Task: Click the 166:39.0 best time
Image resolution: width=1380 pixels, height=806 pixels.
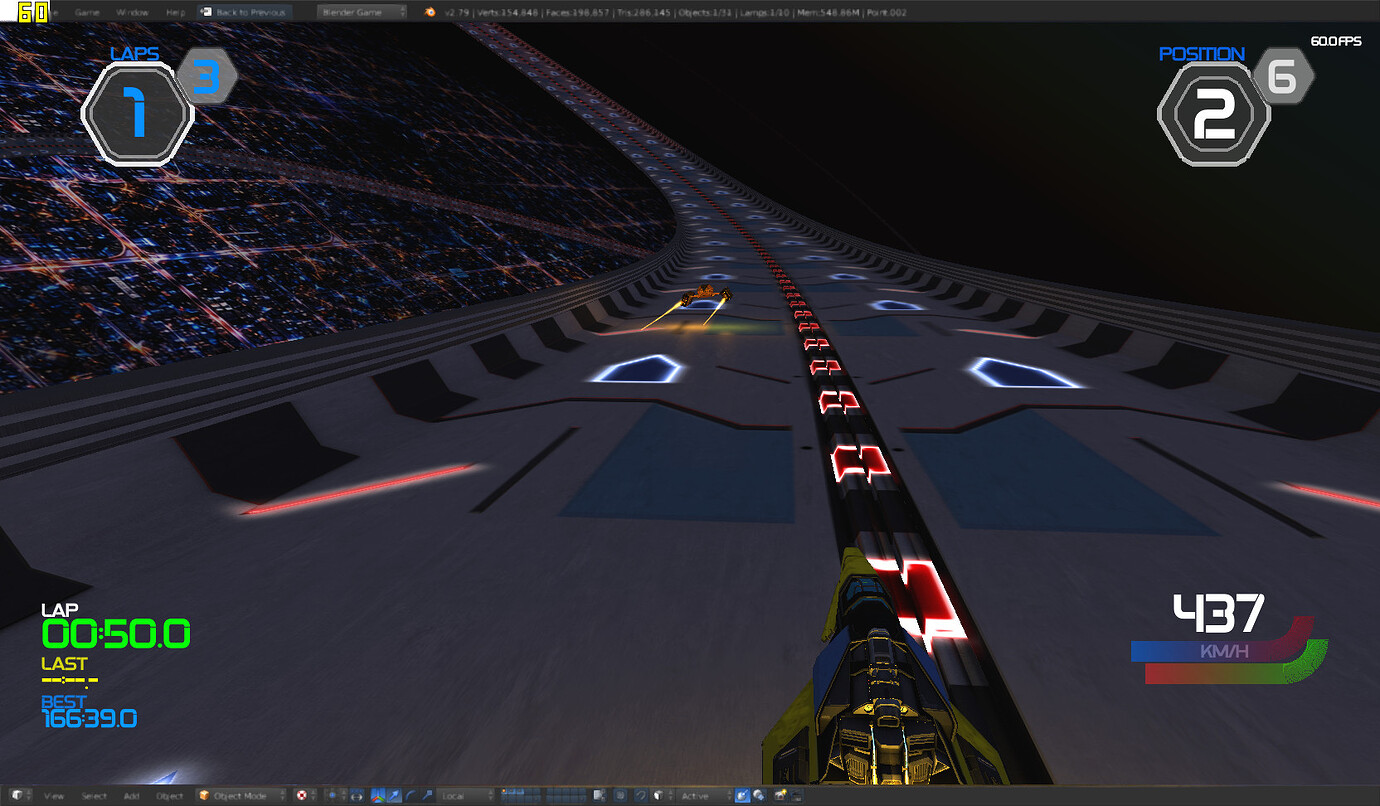Action: [x=89, y=718]
